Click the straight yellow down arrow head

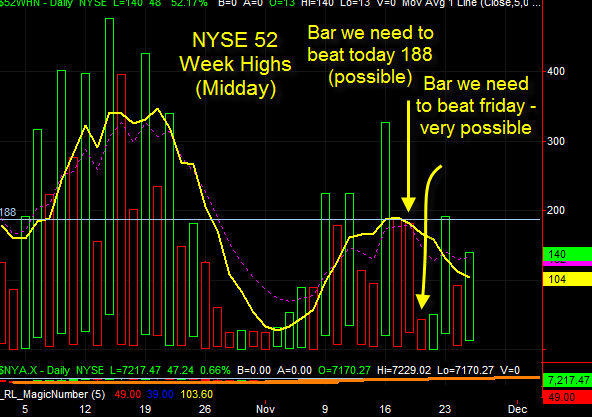coord(408,204)
